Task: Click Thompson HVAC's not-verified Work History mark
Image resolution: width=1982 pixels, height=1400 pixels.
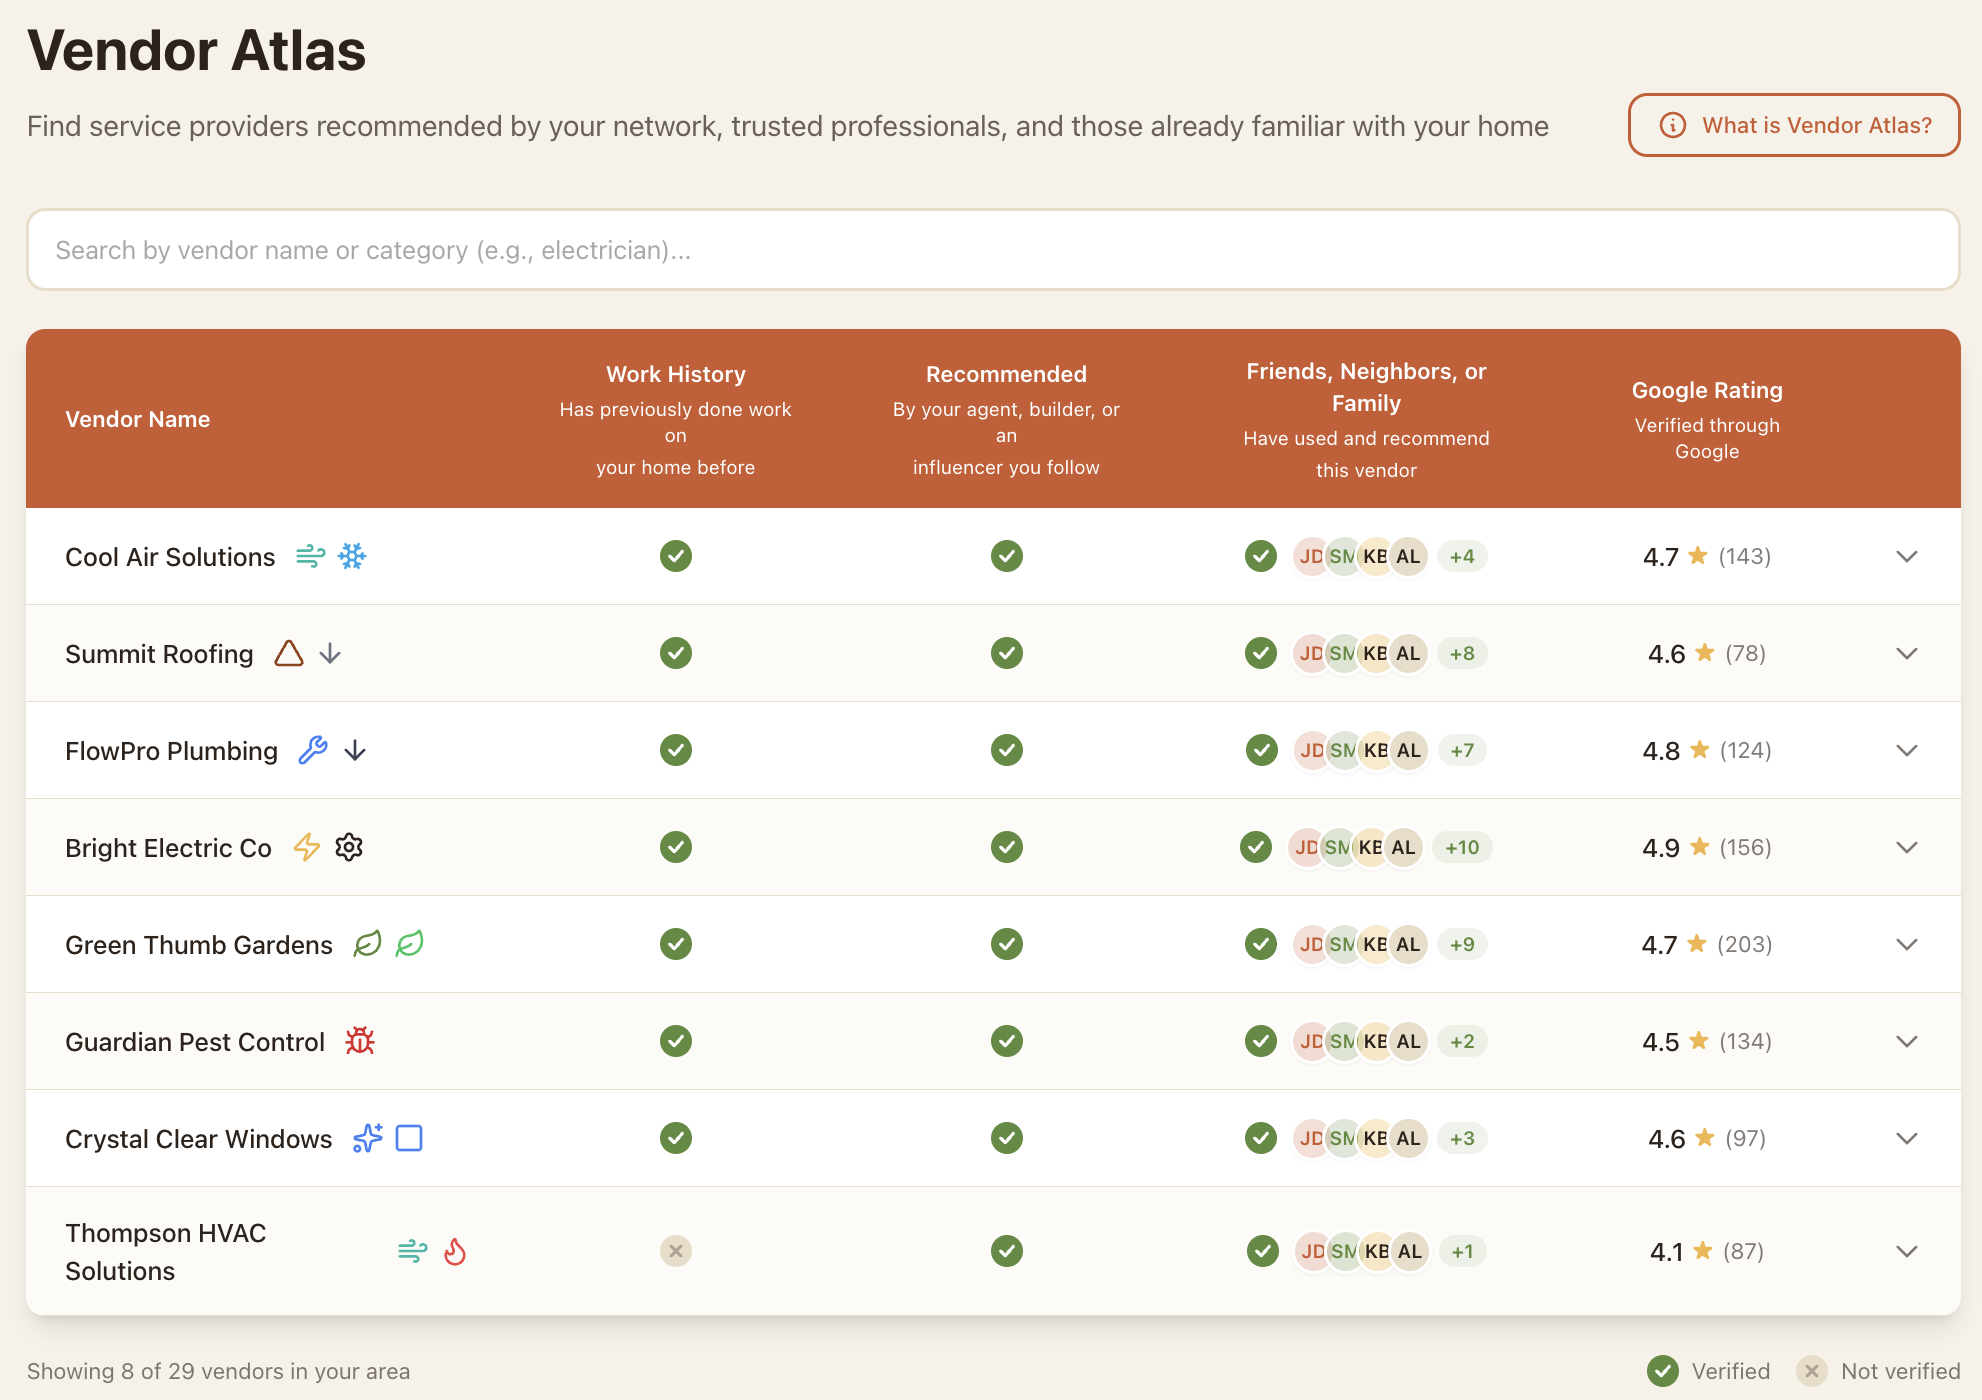Action: click(x=676, y=1251)
